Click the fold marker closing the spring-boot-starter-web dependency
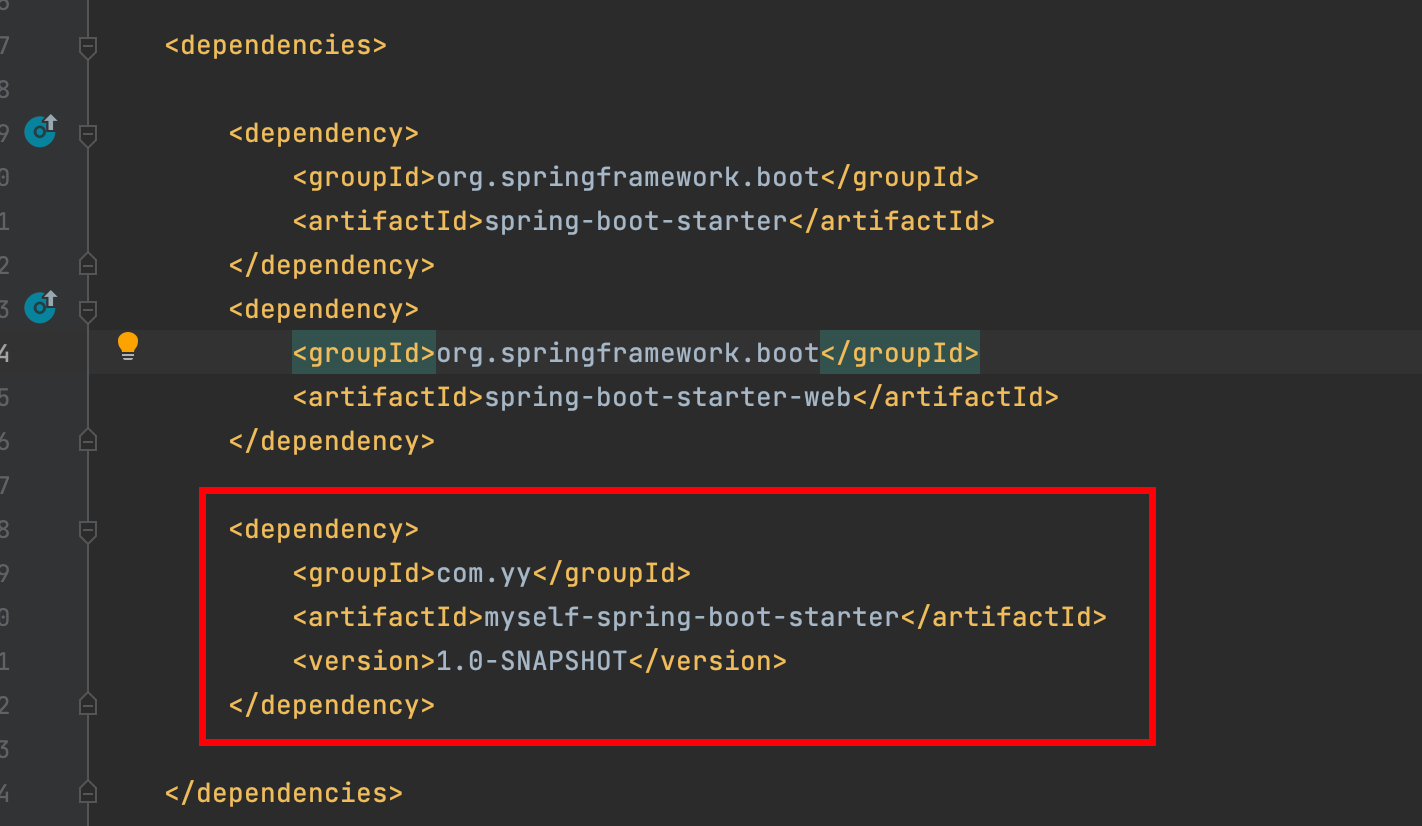Screen dimensions: 1422x826 point(88,441)
